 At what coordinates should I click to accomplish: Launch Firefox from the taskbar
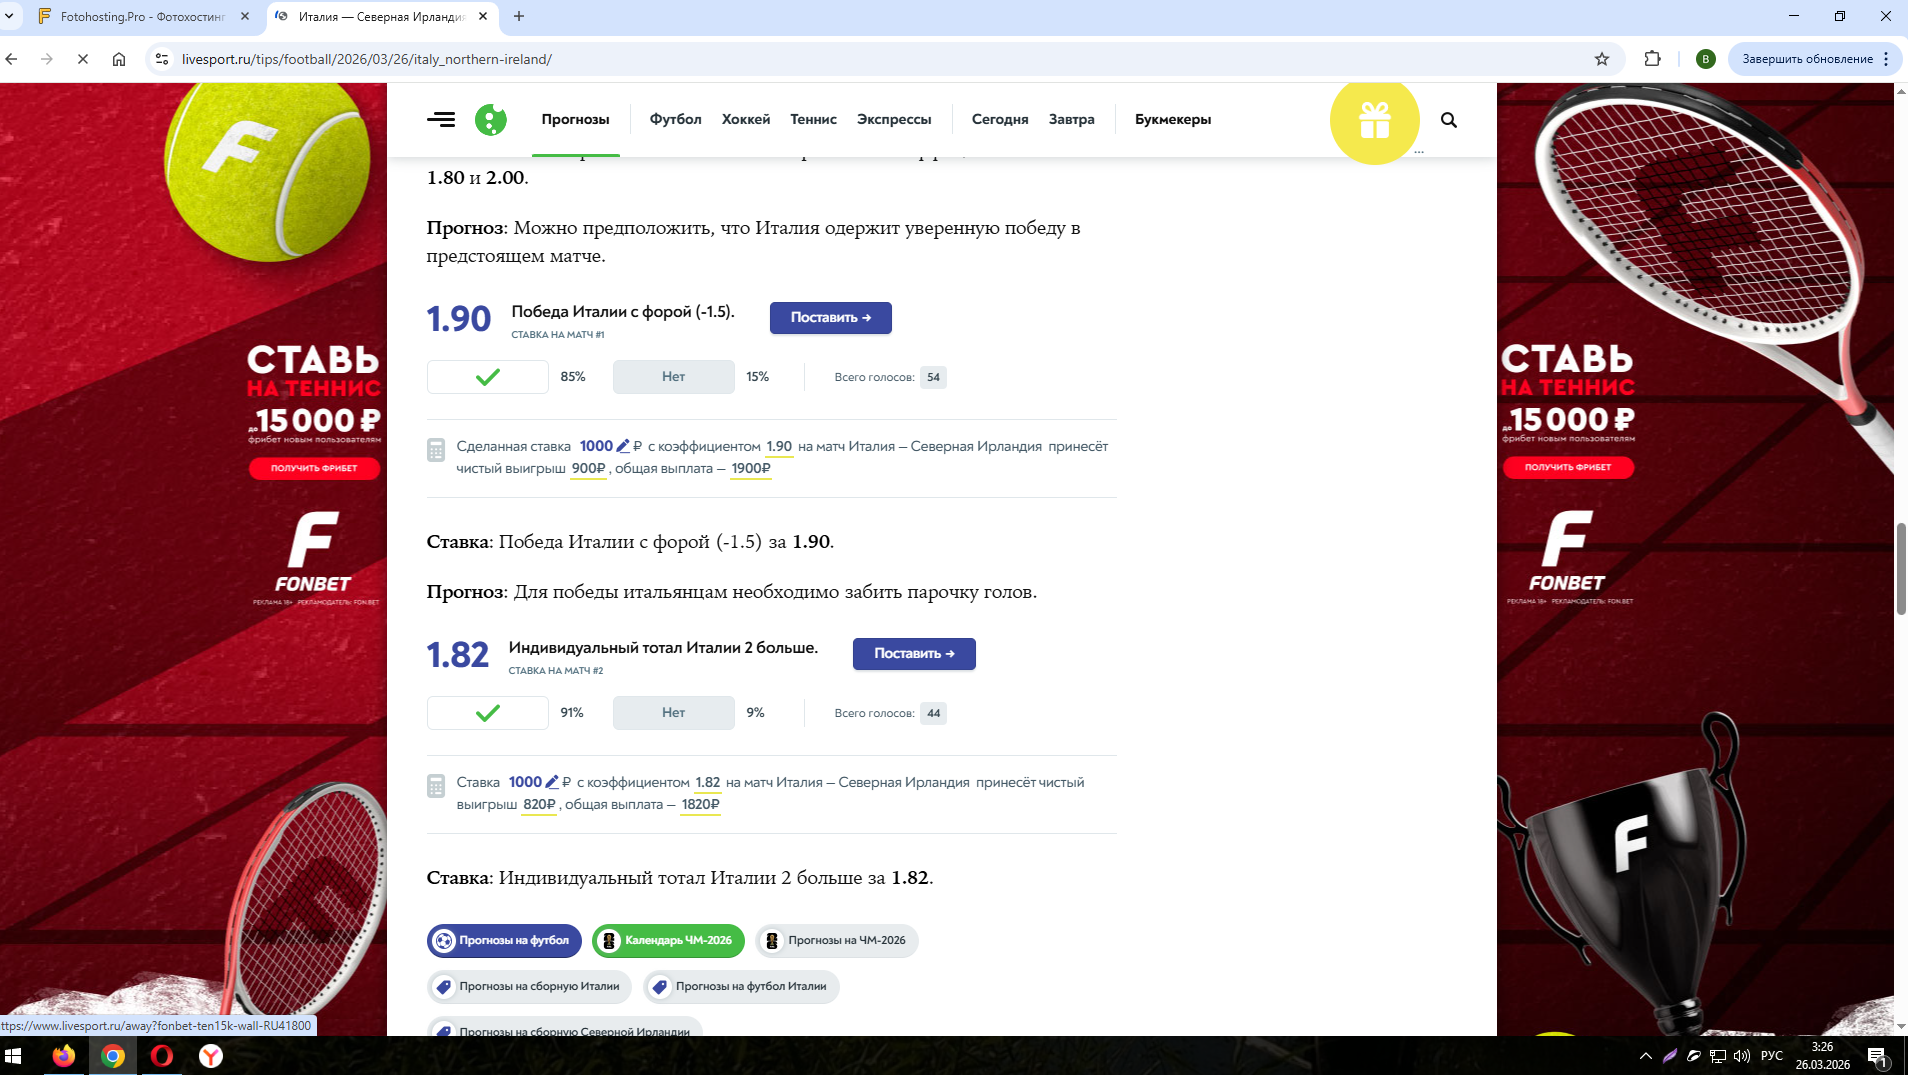coord(64,1056)
